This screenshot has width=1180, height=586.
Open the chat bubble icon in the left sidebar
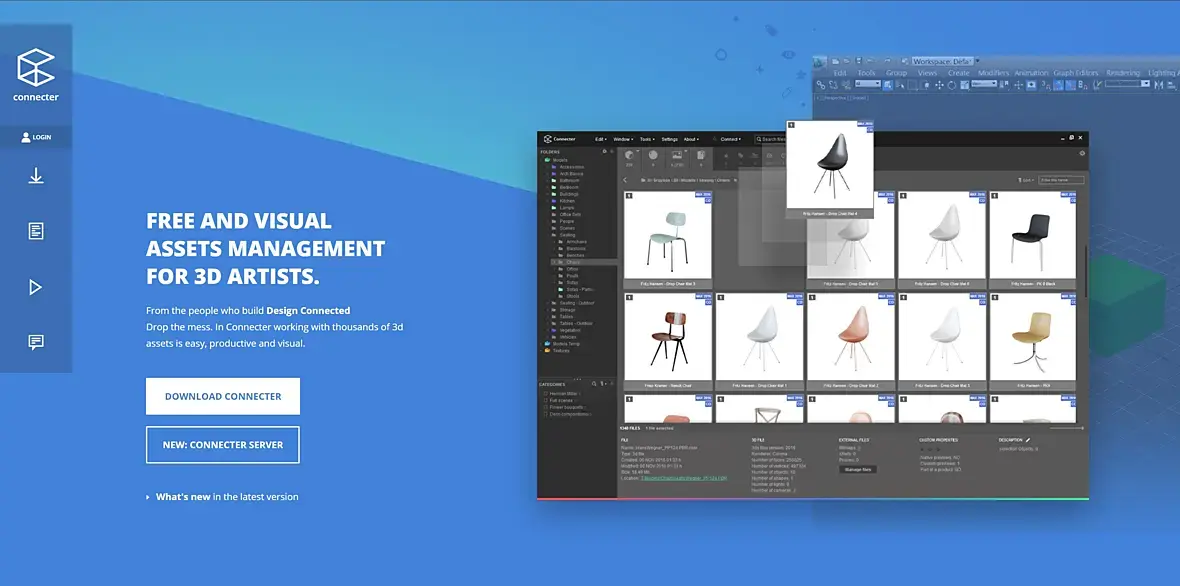(36, 342)
